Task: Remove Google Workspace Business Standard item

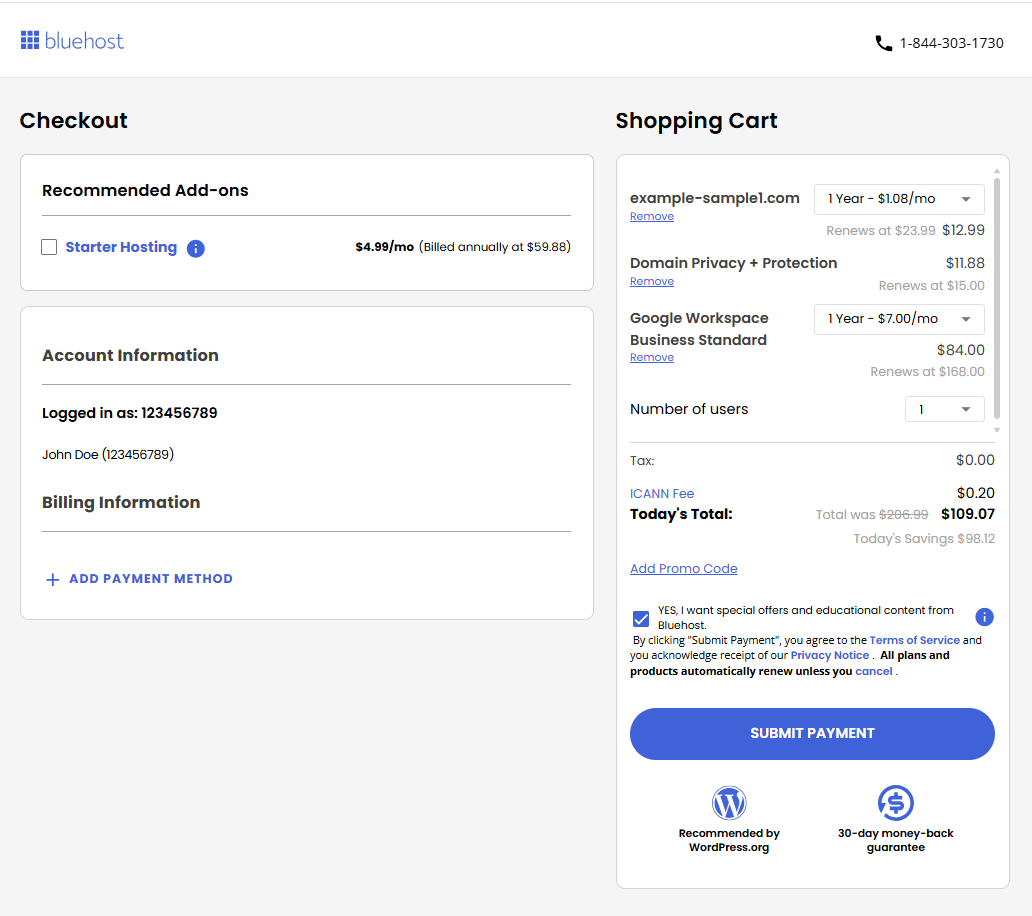Action: 652,357
